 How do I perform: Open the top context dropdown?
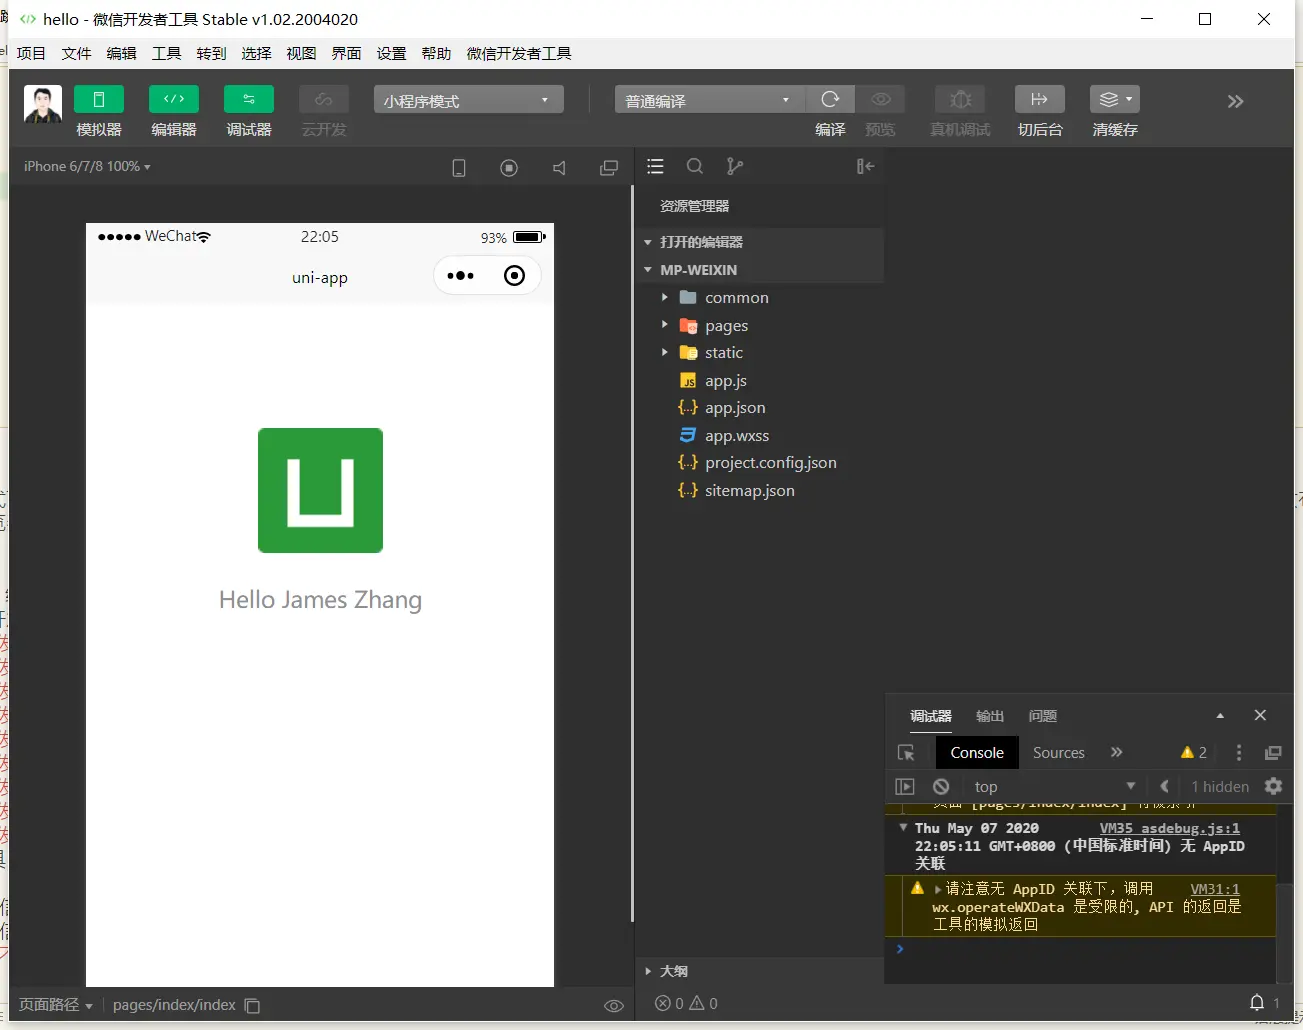[x=1053, y=787]
